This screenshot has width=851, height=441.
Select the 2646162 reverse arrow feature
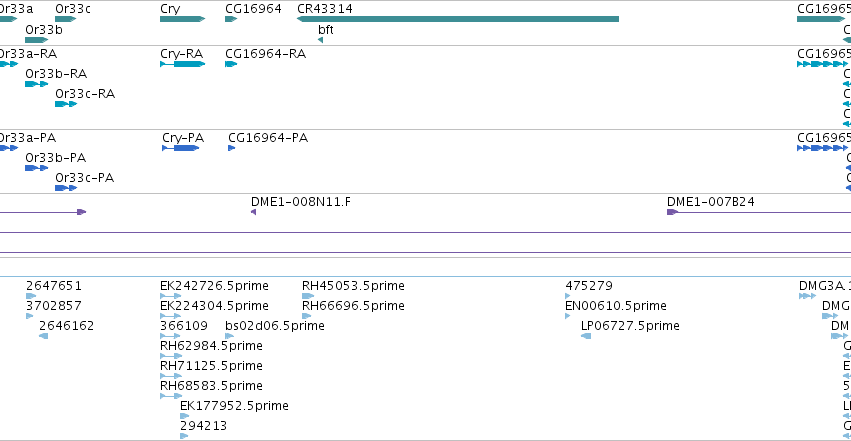(43, 336)
